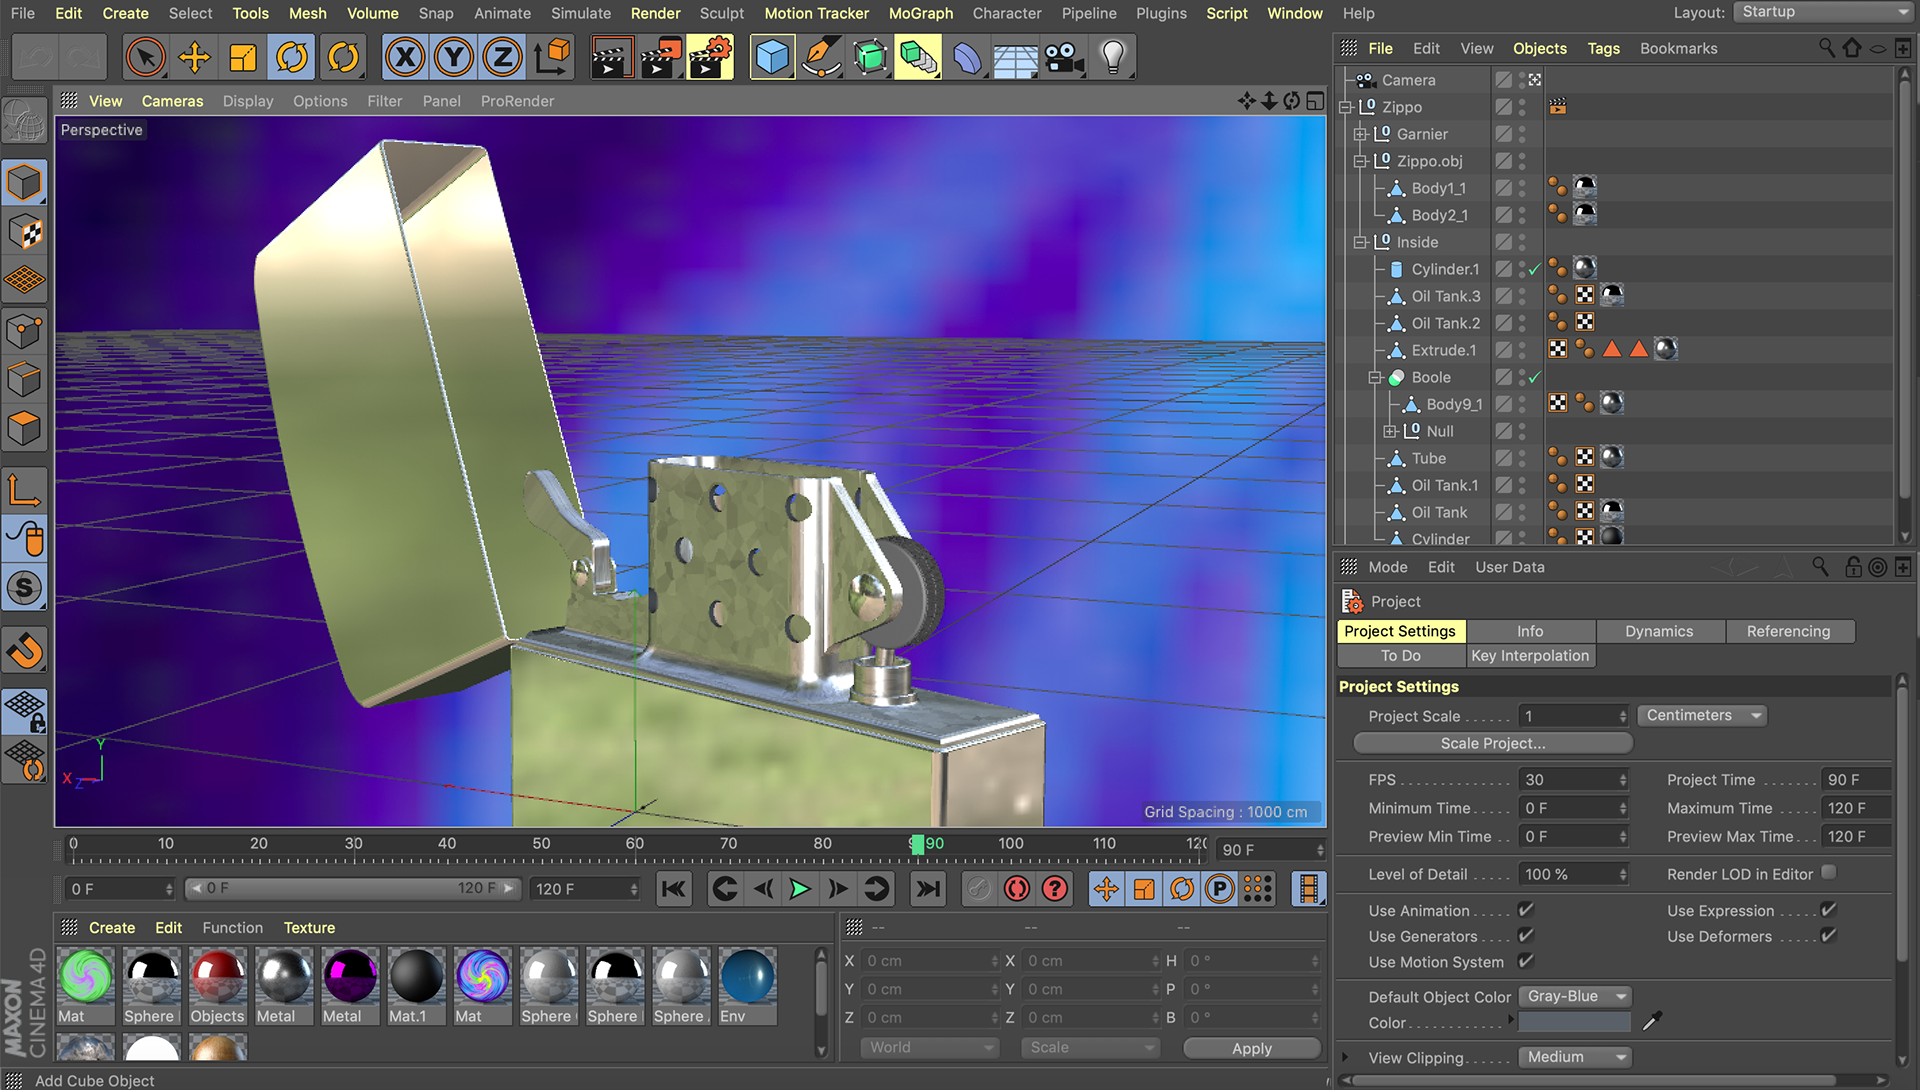
Task: Enable Texture mode in left toolbar
Action: click(25, 232)
